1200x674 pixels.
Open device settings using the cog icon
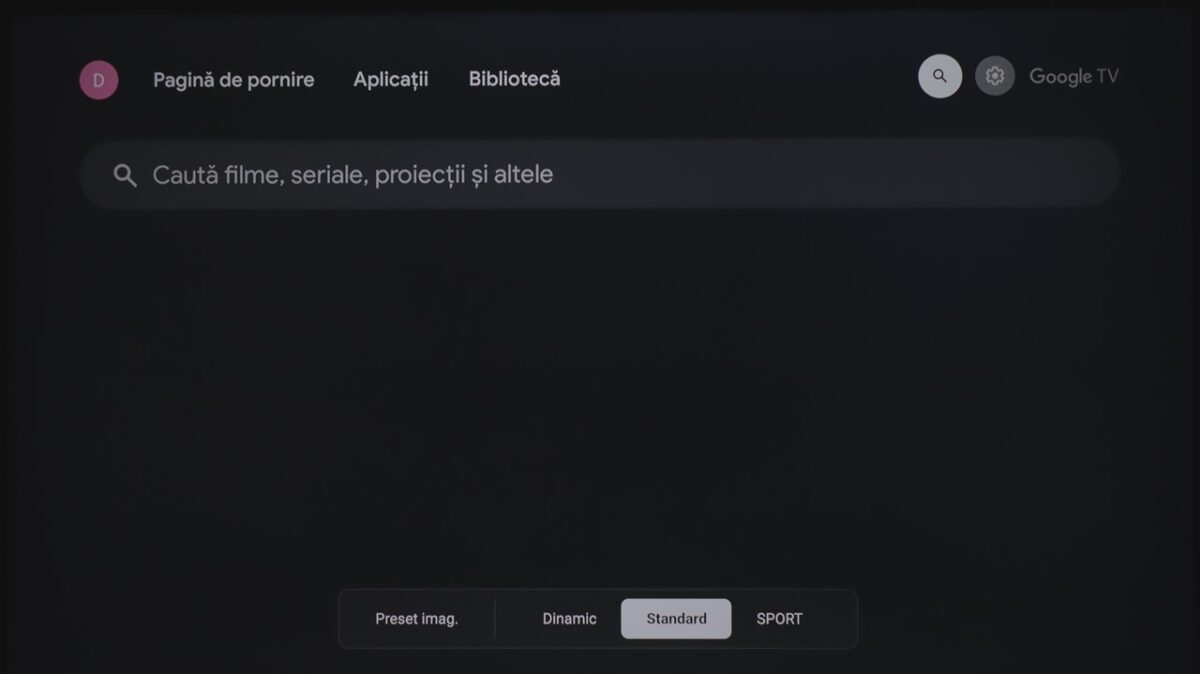(994, 76)
